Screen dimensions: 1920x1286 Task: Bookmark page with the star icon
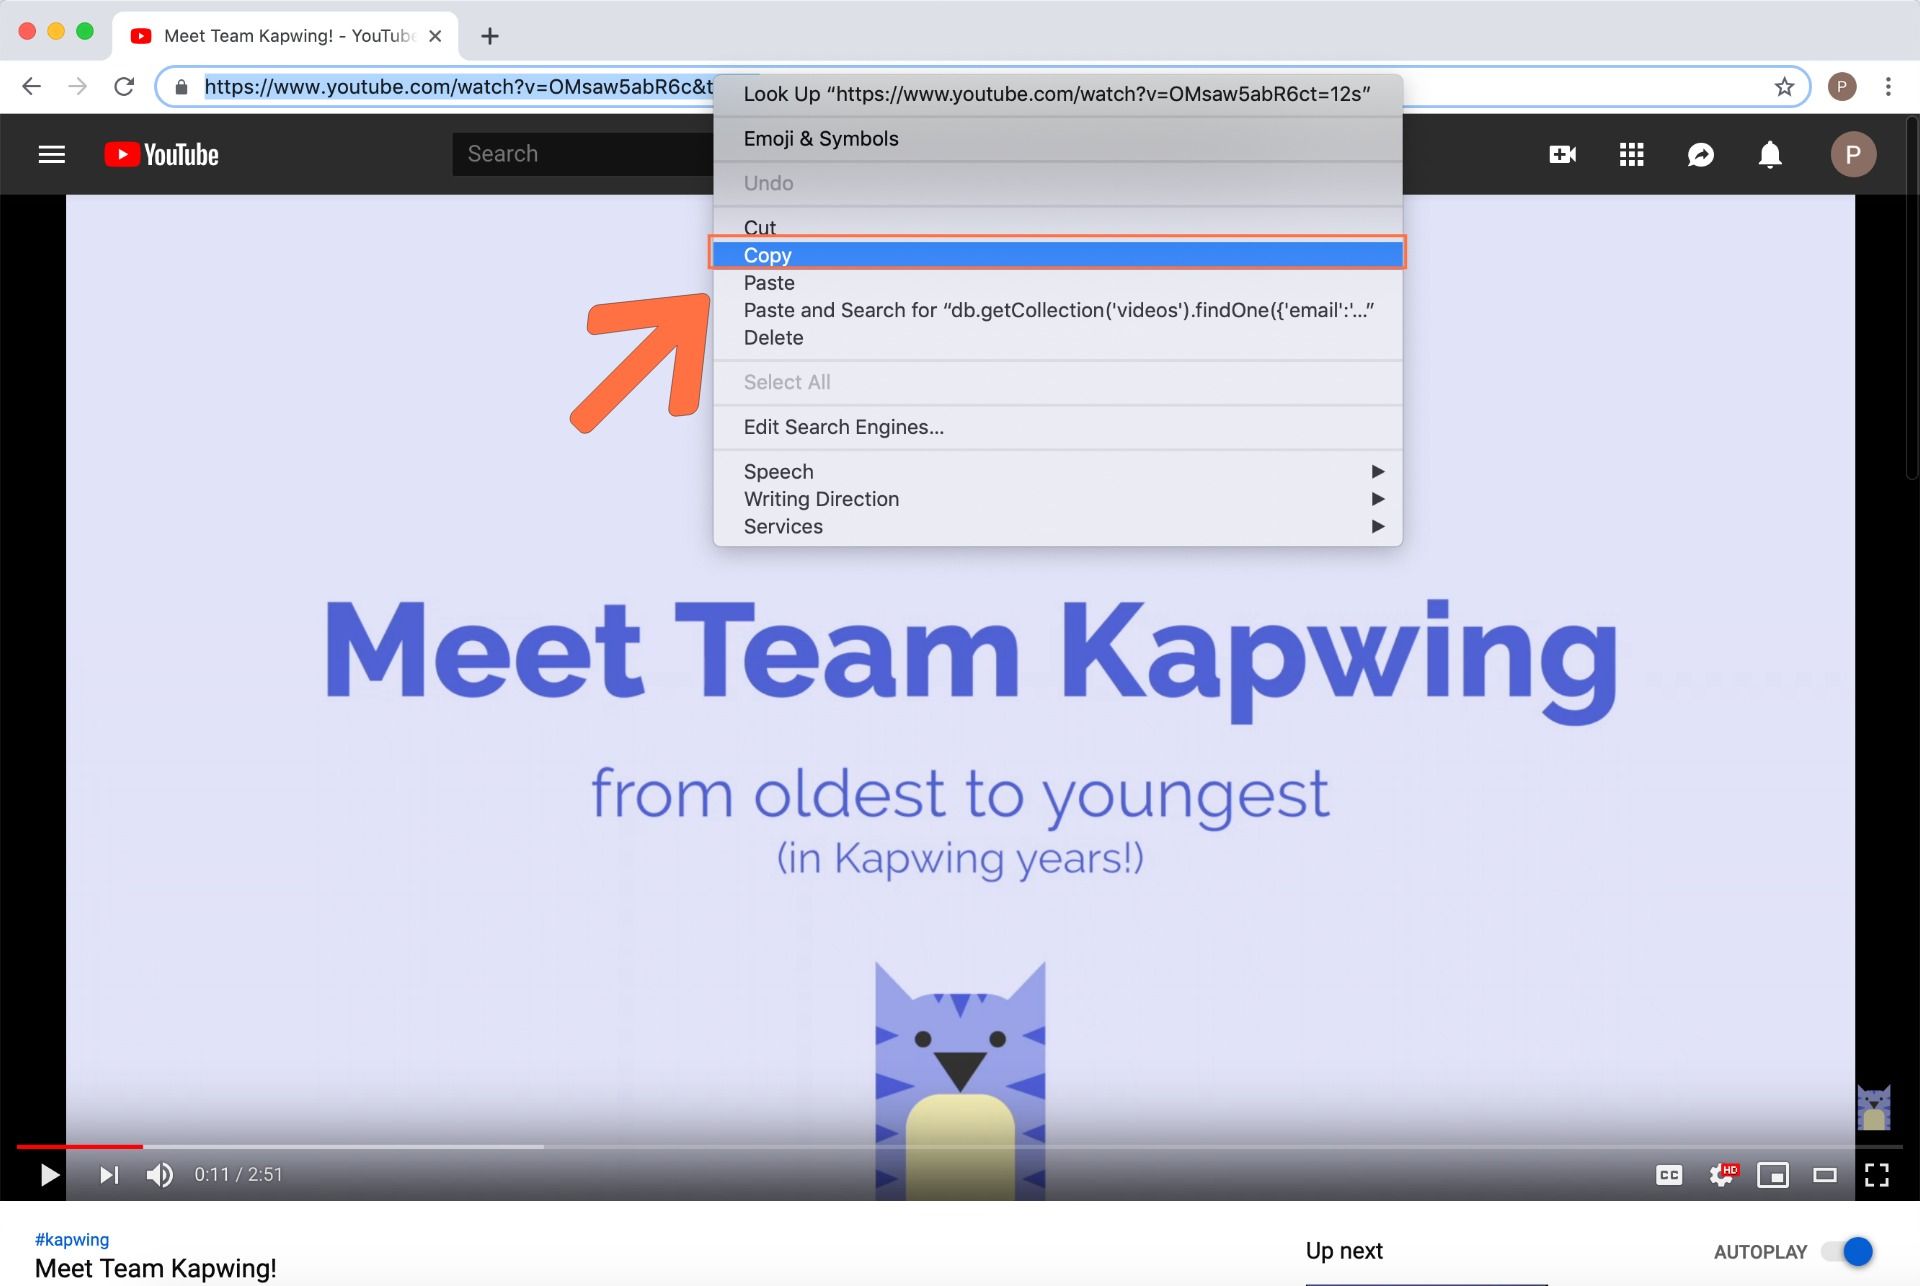(x=1784, y=87)
